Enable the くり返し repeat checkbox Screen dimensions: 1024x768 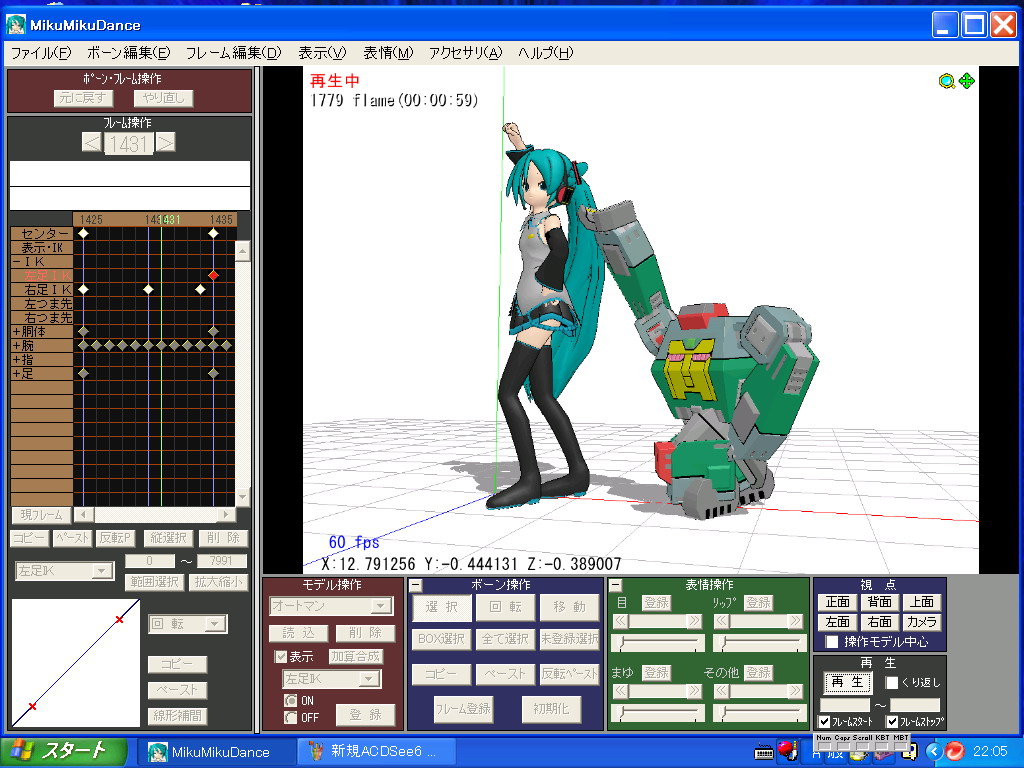click(891, 682)
